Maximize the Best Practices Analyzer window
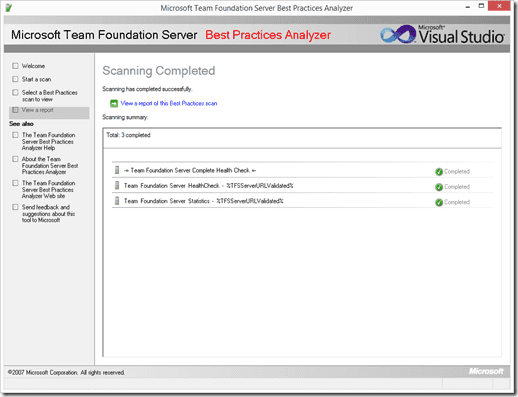The image size is (518, 397). [481, 6]
